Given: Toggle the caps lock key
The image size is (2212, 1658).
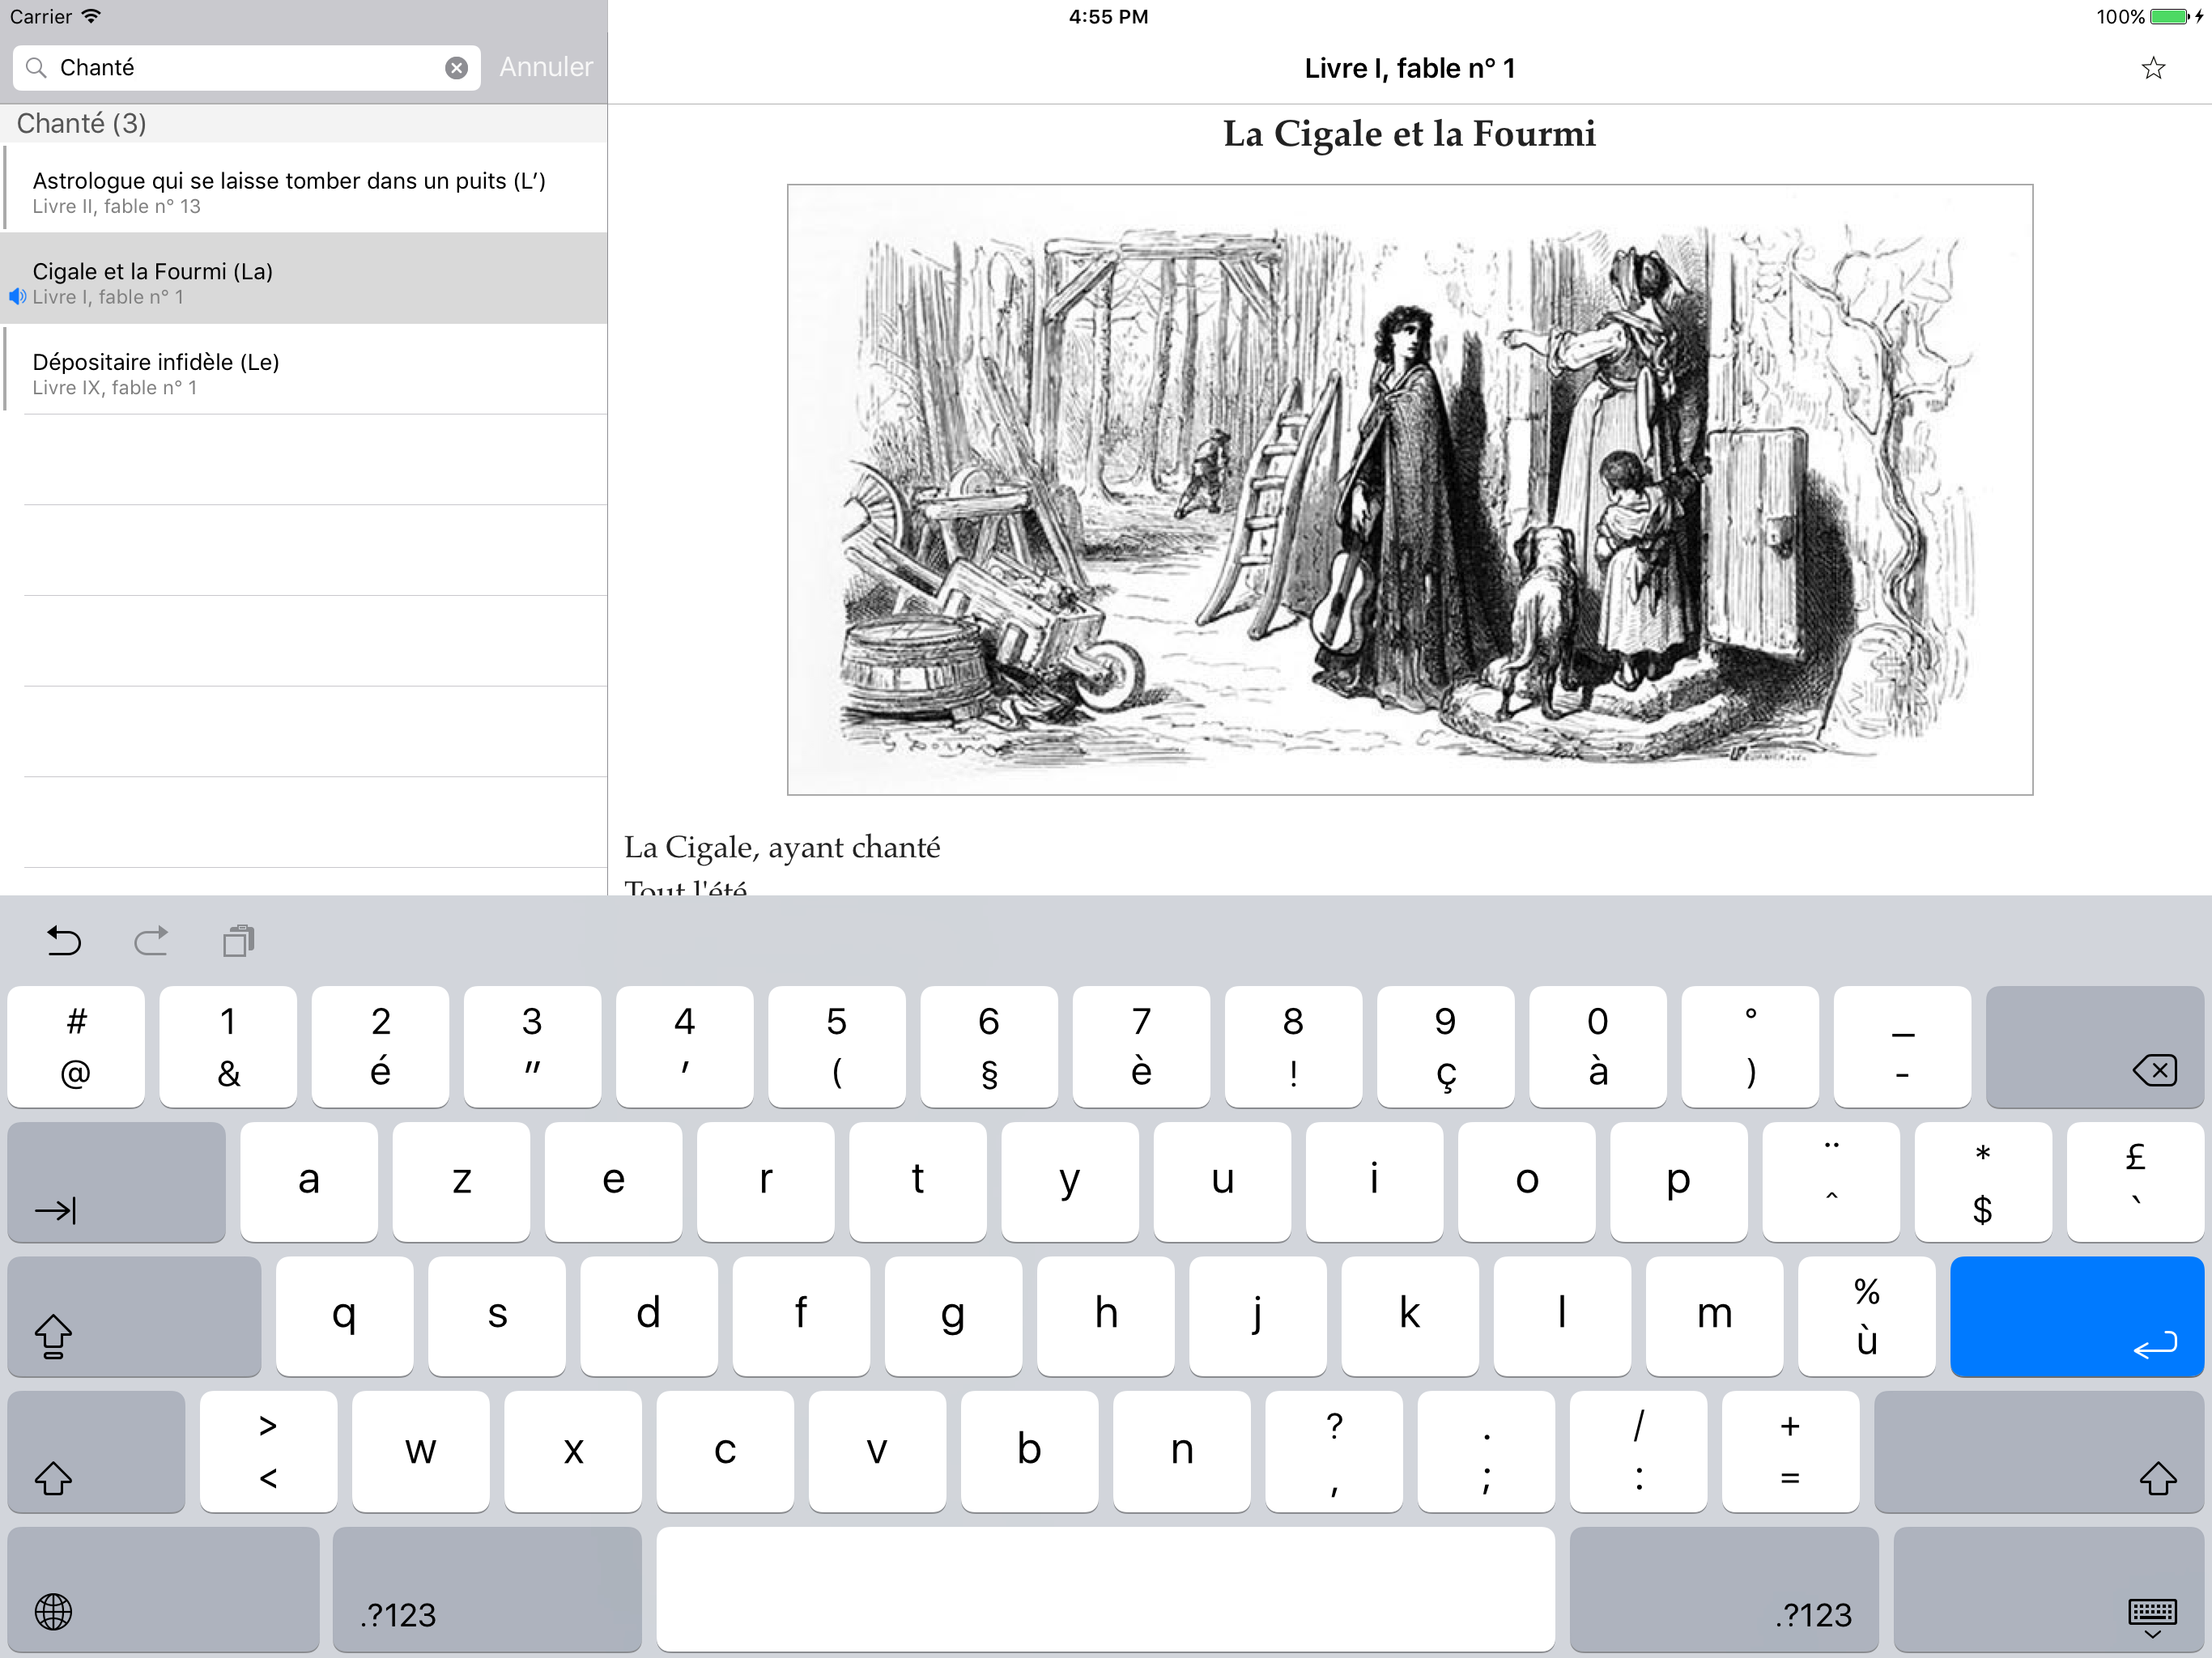Looking at the screenshot, I should (x=134, y=1316).
